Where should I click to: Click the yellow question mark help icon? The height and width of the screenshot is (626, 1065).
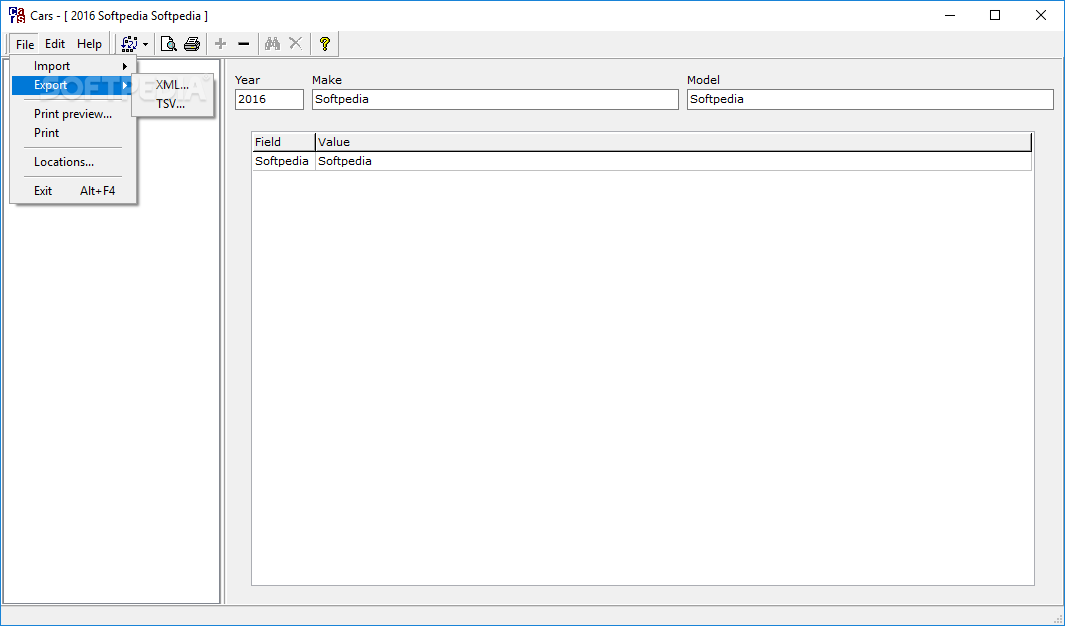point(325,44)
